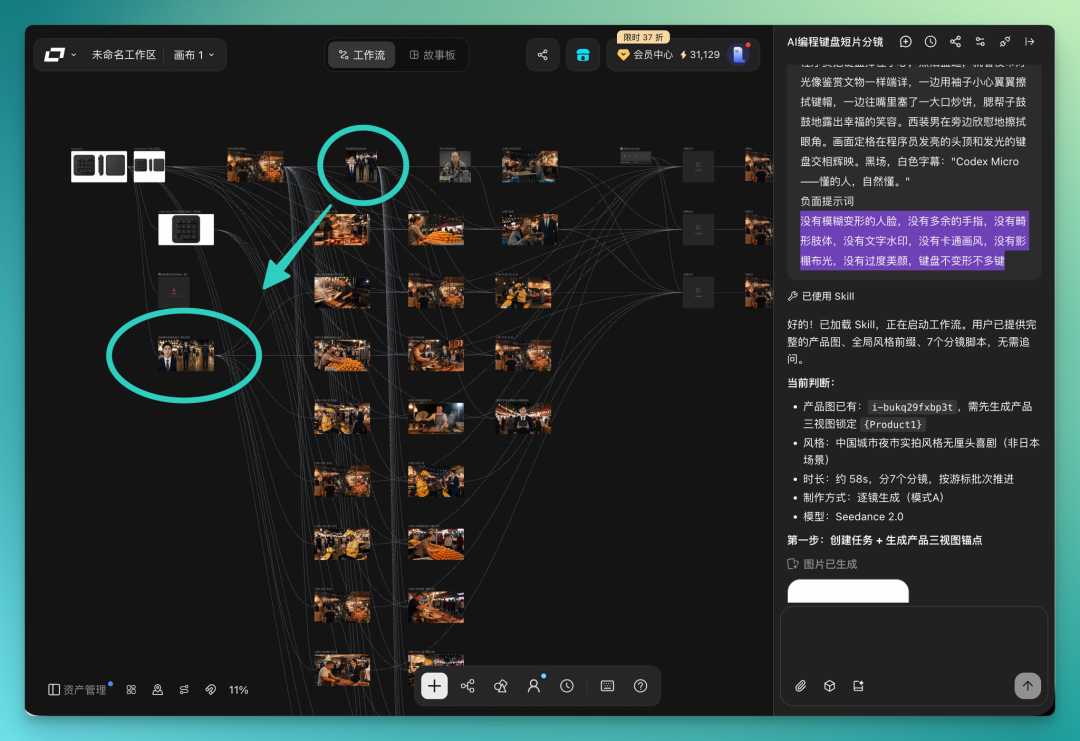Click the person icon in bottom toolbar
Image resolution: width=1080 pixels, height=741 pixels.
coord(534,686)
